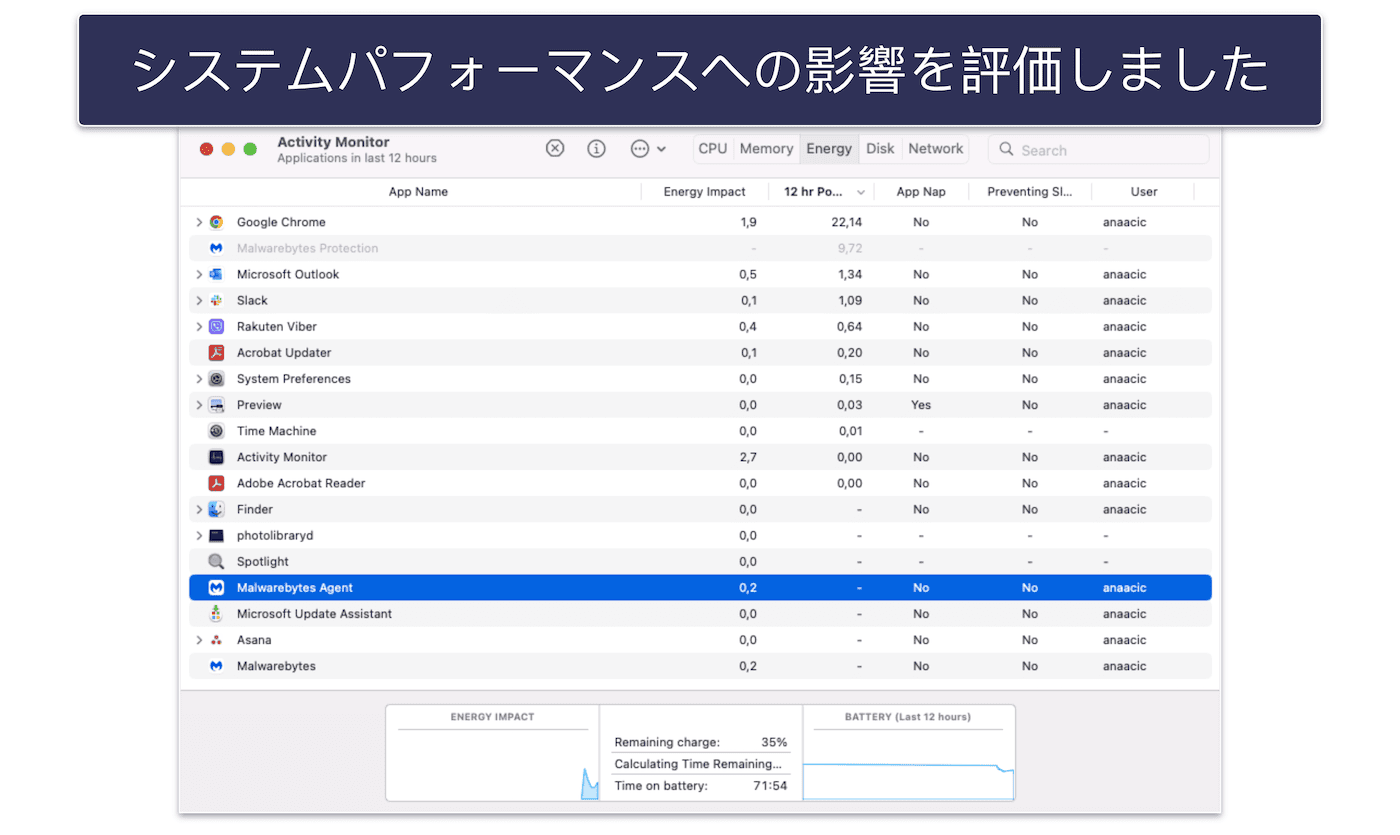Click the Time on battery 71:54 value

pyautogui.click(x=771, y=786)
